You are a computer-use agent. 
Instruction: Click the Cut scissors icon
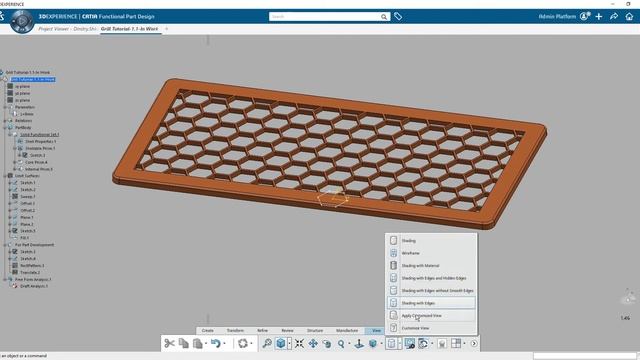(169, 343)
